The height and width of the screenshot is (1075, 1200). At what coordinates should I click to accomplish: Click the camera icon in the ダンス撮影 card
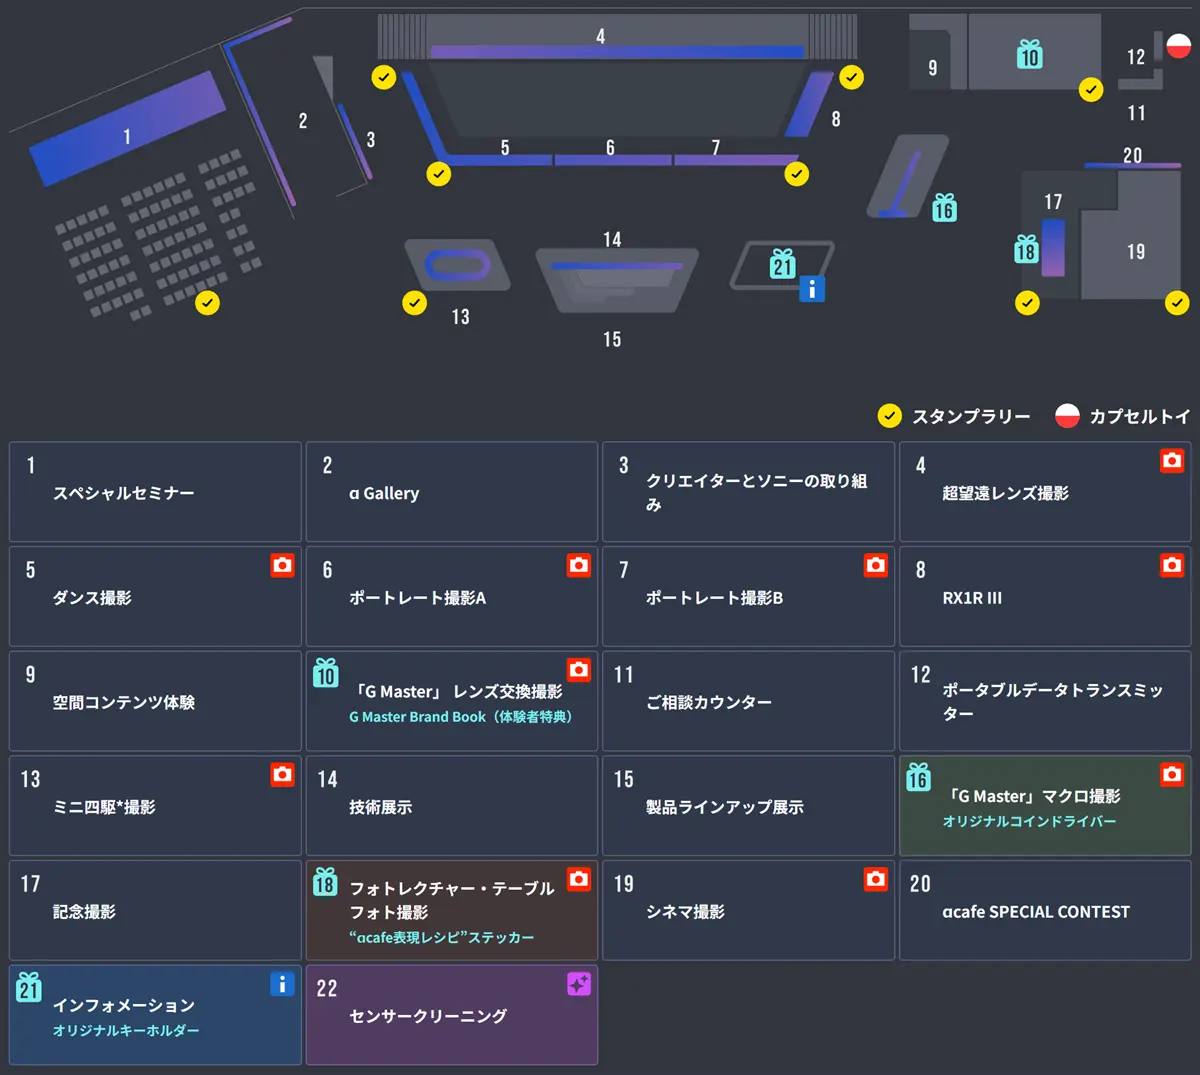click(x=283, y=565)
